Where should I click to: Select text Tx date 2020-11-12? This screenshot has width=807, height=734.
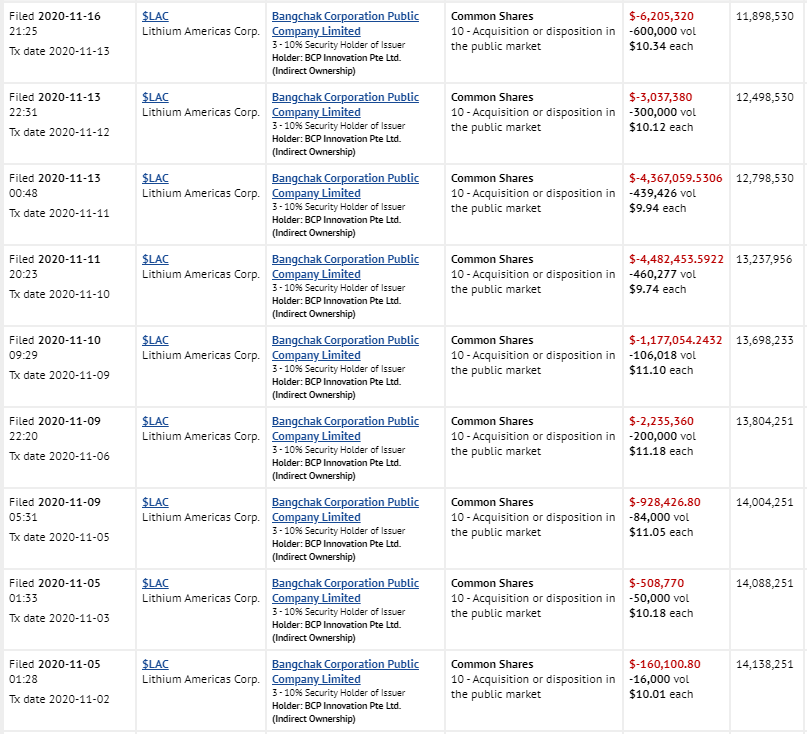(59, 132)
